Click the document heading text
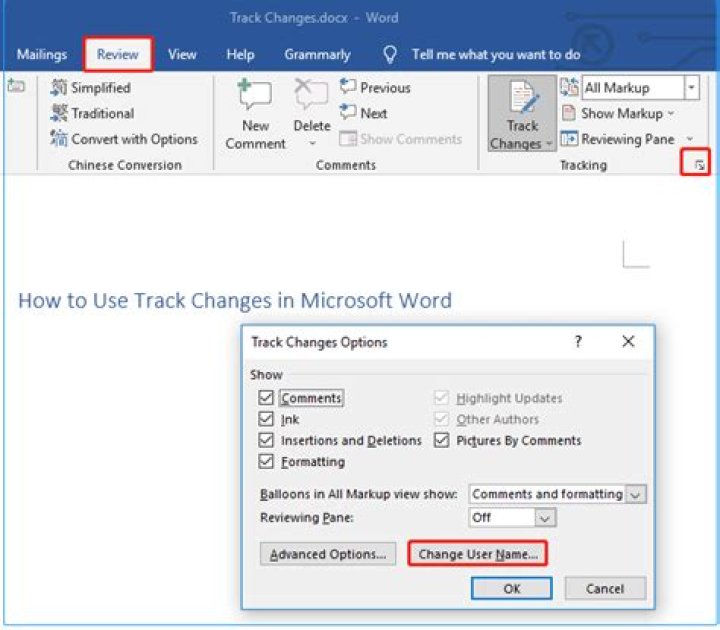This screenshot has height=630, width=720. (x=235, y=300)
